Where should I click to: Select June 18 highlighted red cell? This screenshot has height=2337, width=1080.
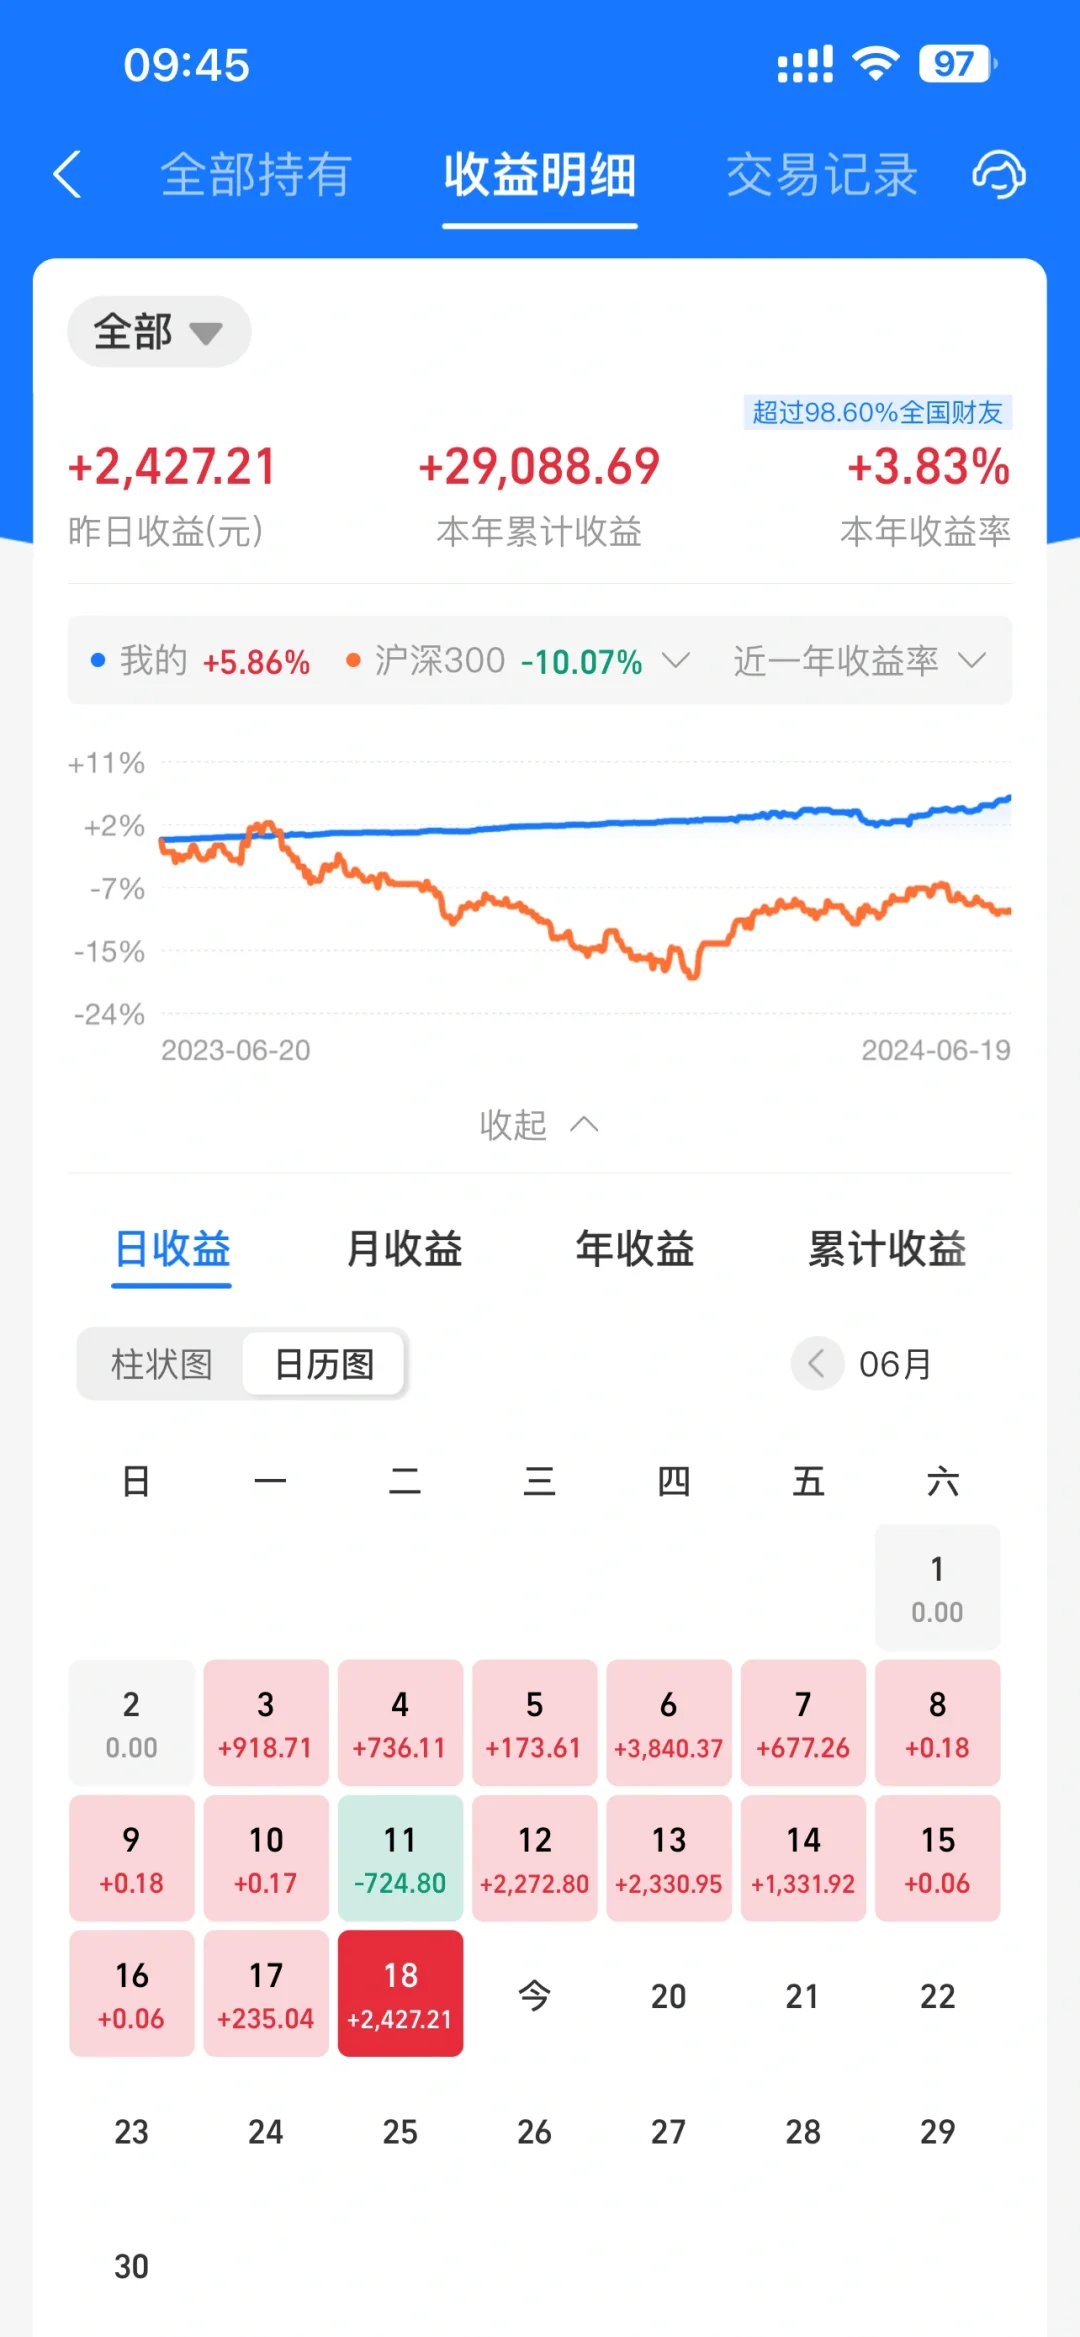tap(400, 1993)
